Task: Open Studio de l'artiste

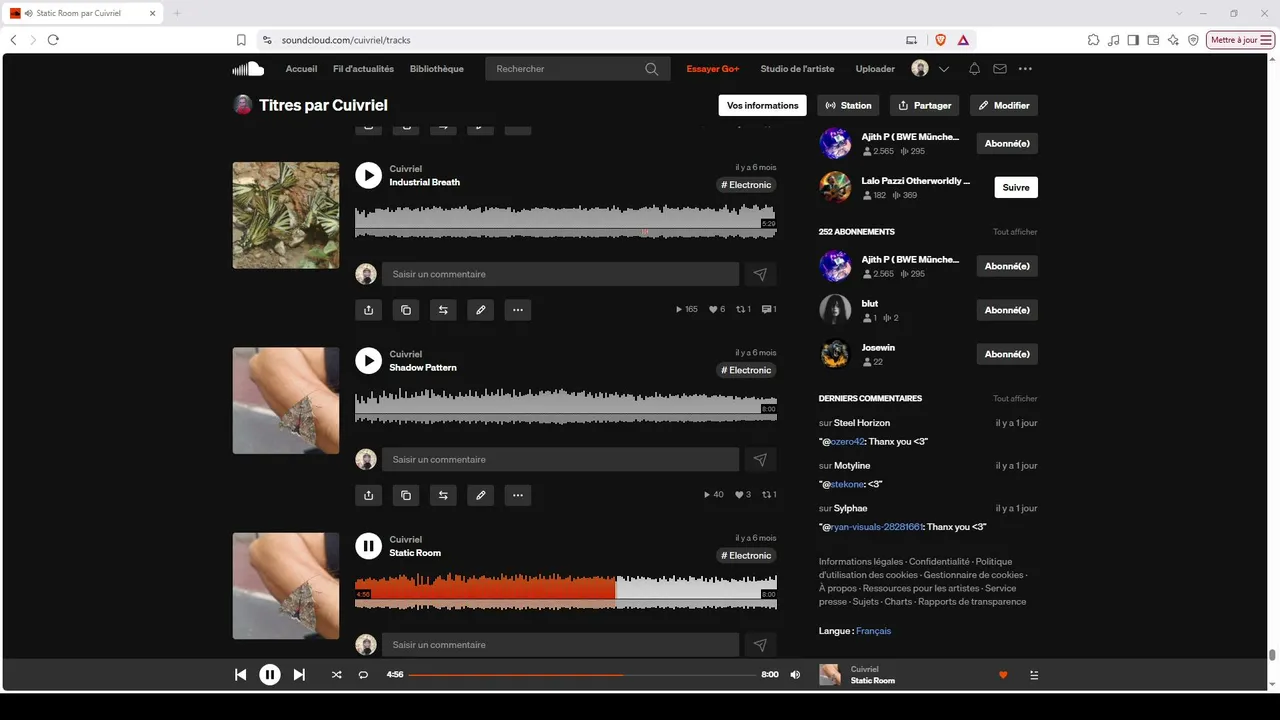Action: (x=797, y=69)
